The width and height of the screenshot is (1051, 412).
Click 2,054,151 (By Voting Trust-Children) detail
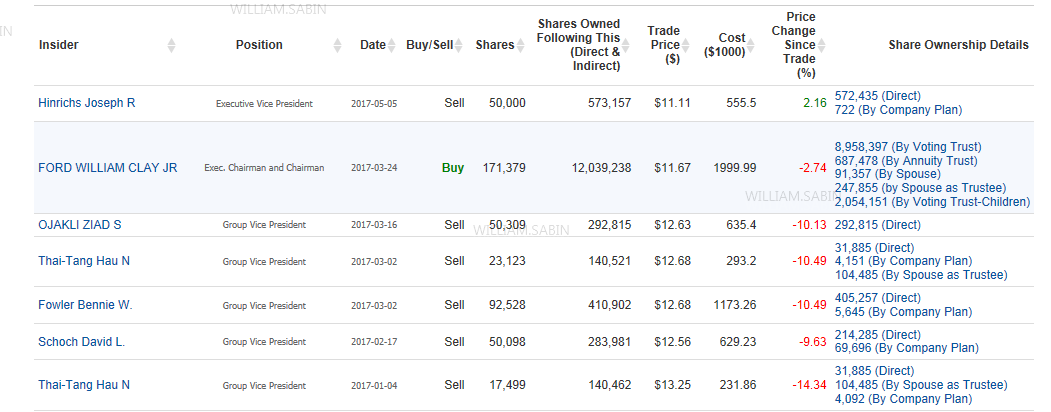pyautogui.click(x=932, y=202)
